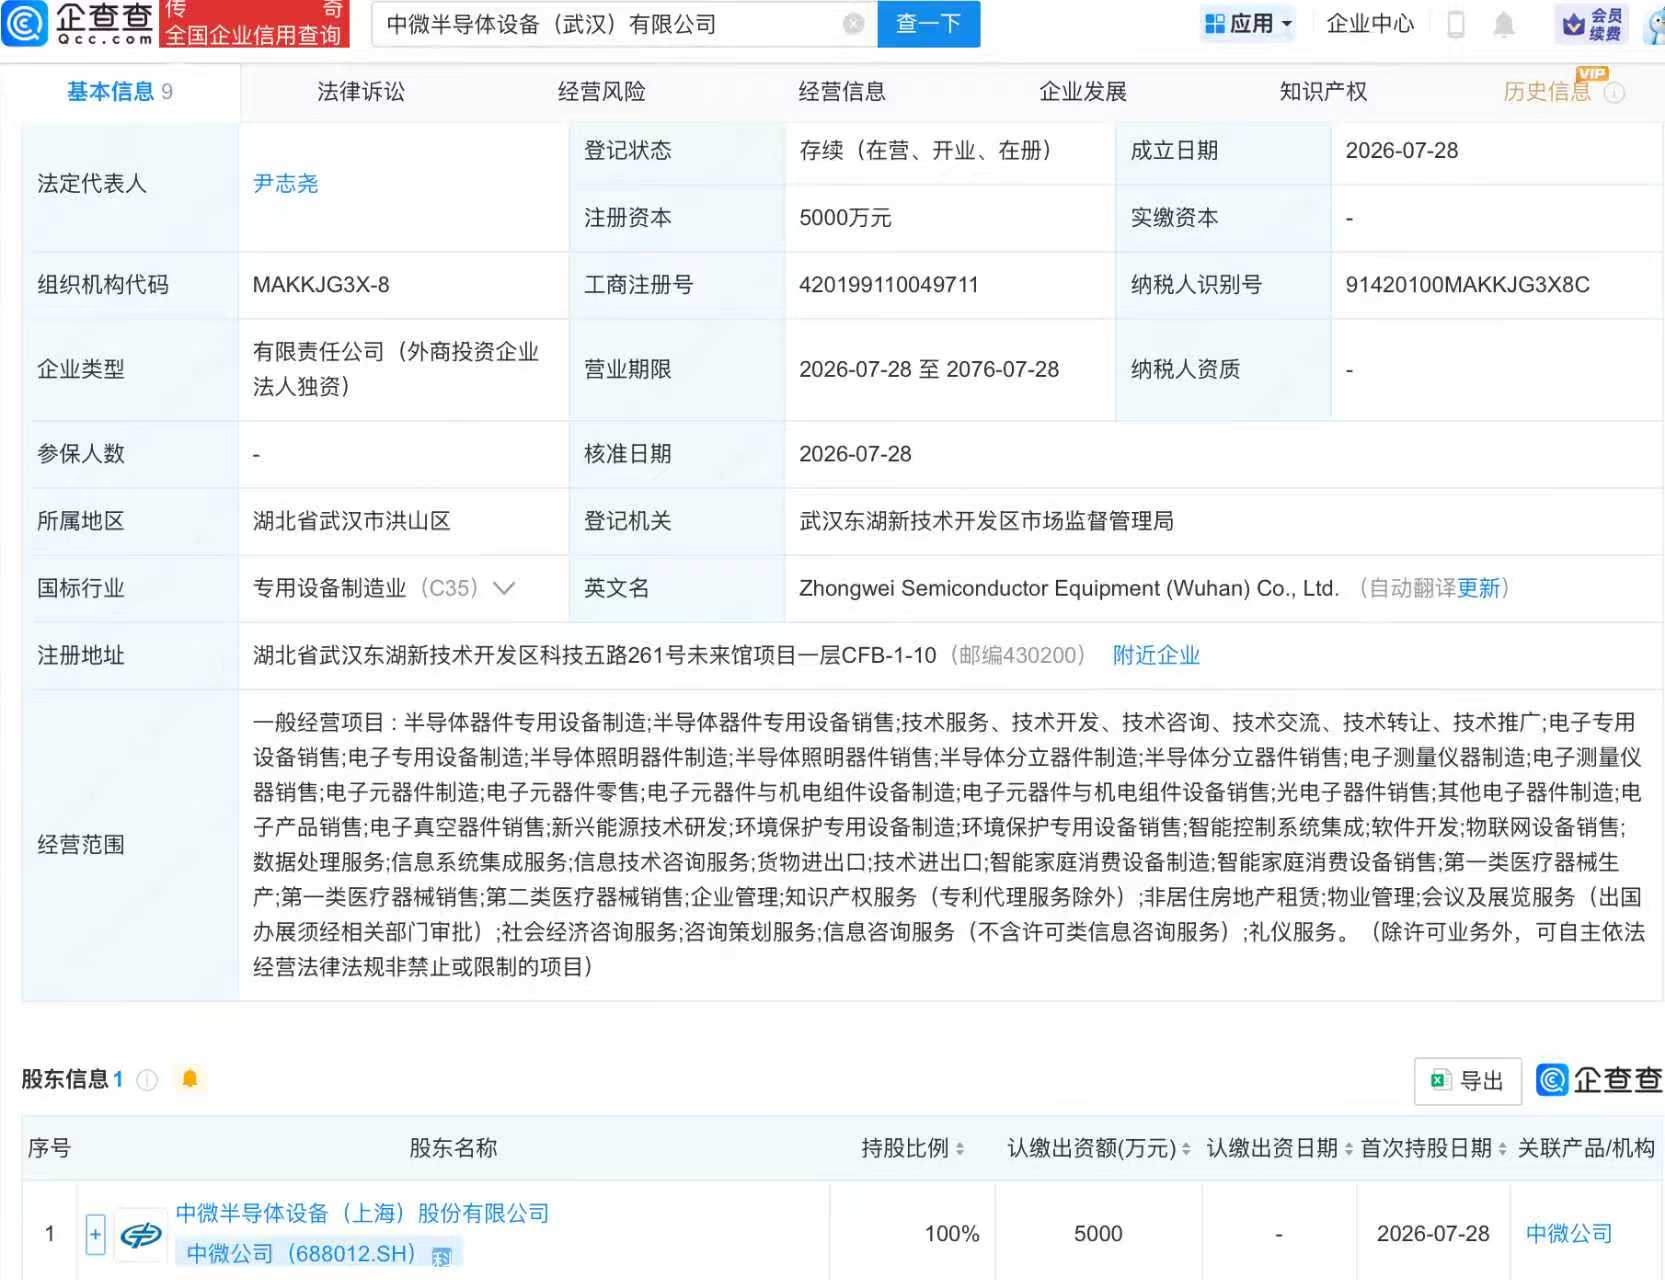Go to the 企业发展 tab
The image size is (1665, 1280).
click(x=1083, y=92)
